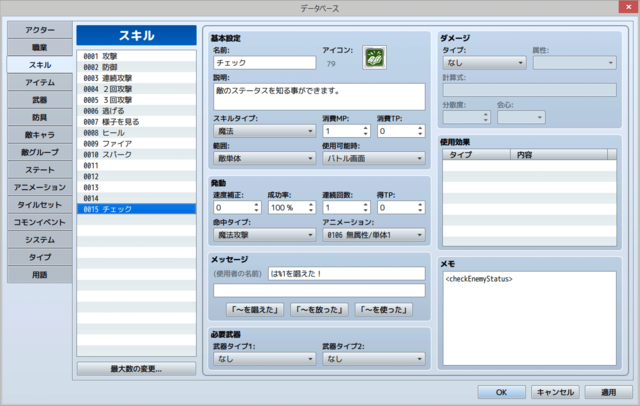
Task: Open the アニメーション tab
Action: coord(40,187)
